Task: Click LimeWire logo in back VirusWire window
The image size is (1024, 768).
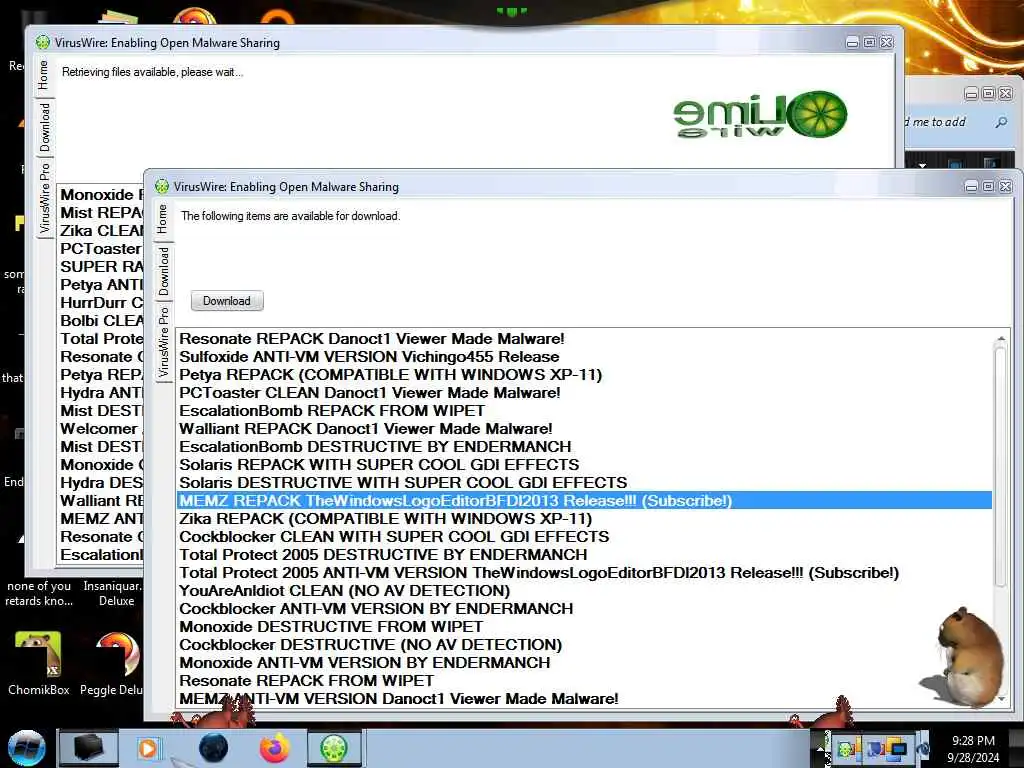Action: 760,115
